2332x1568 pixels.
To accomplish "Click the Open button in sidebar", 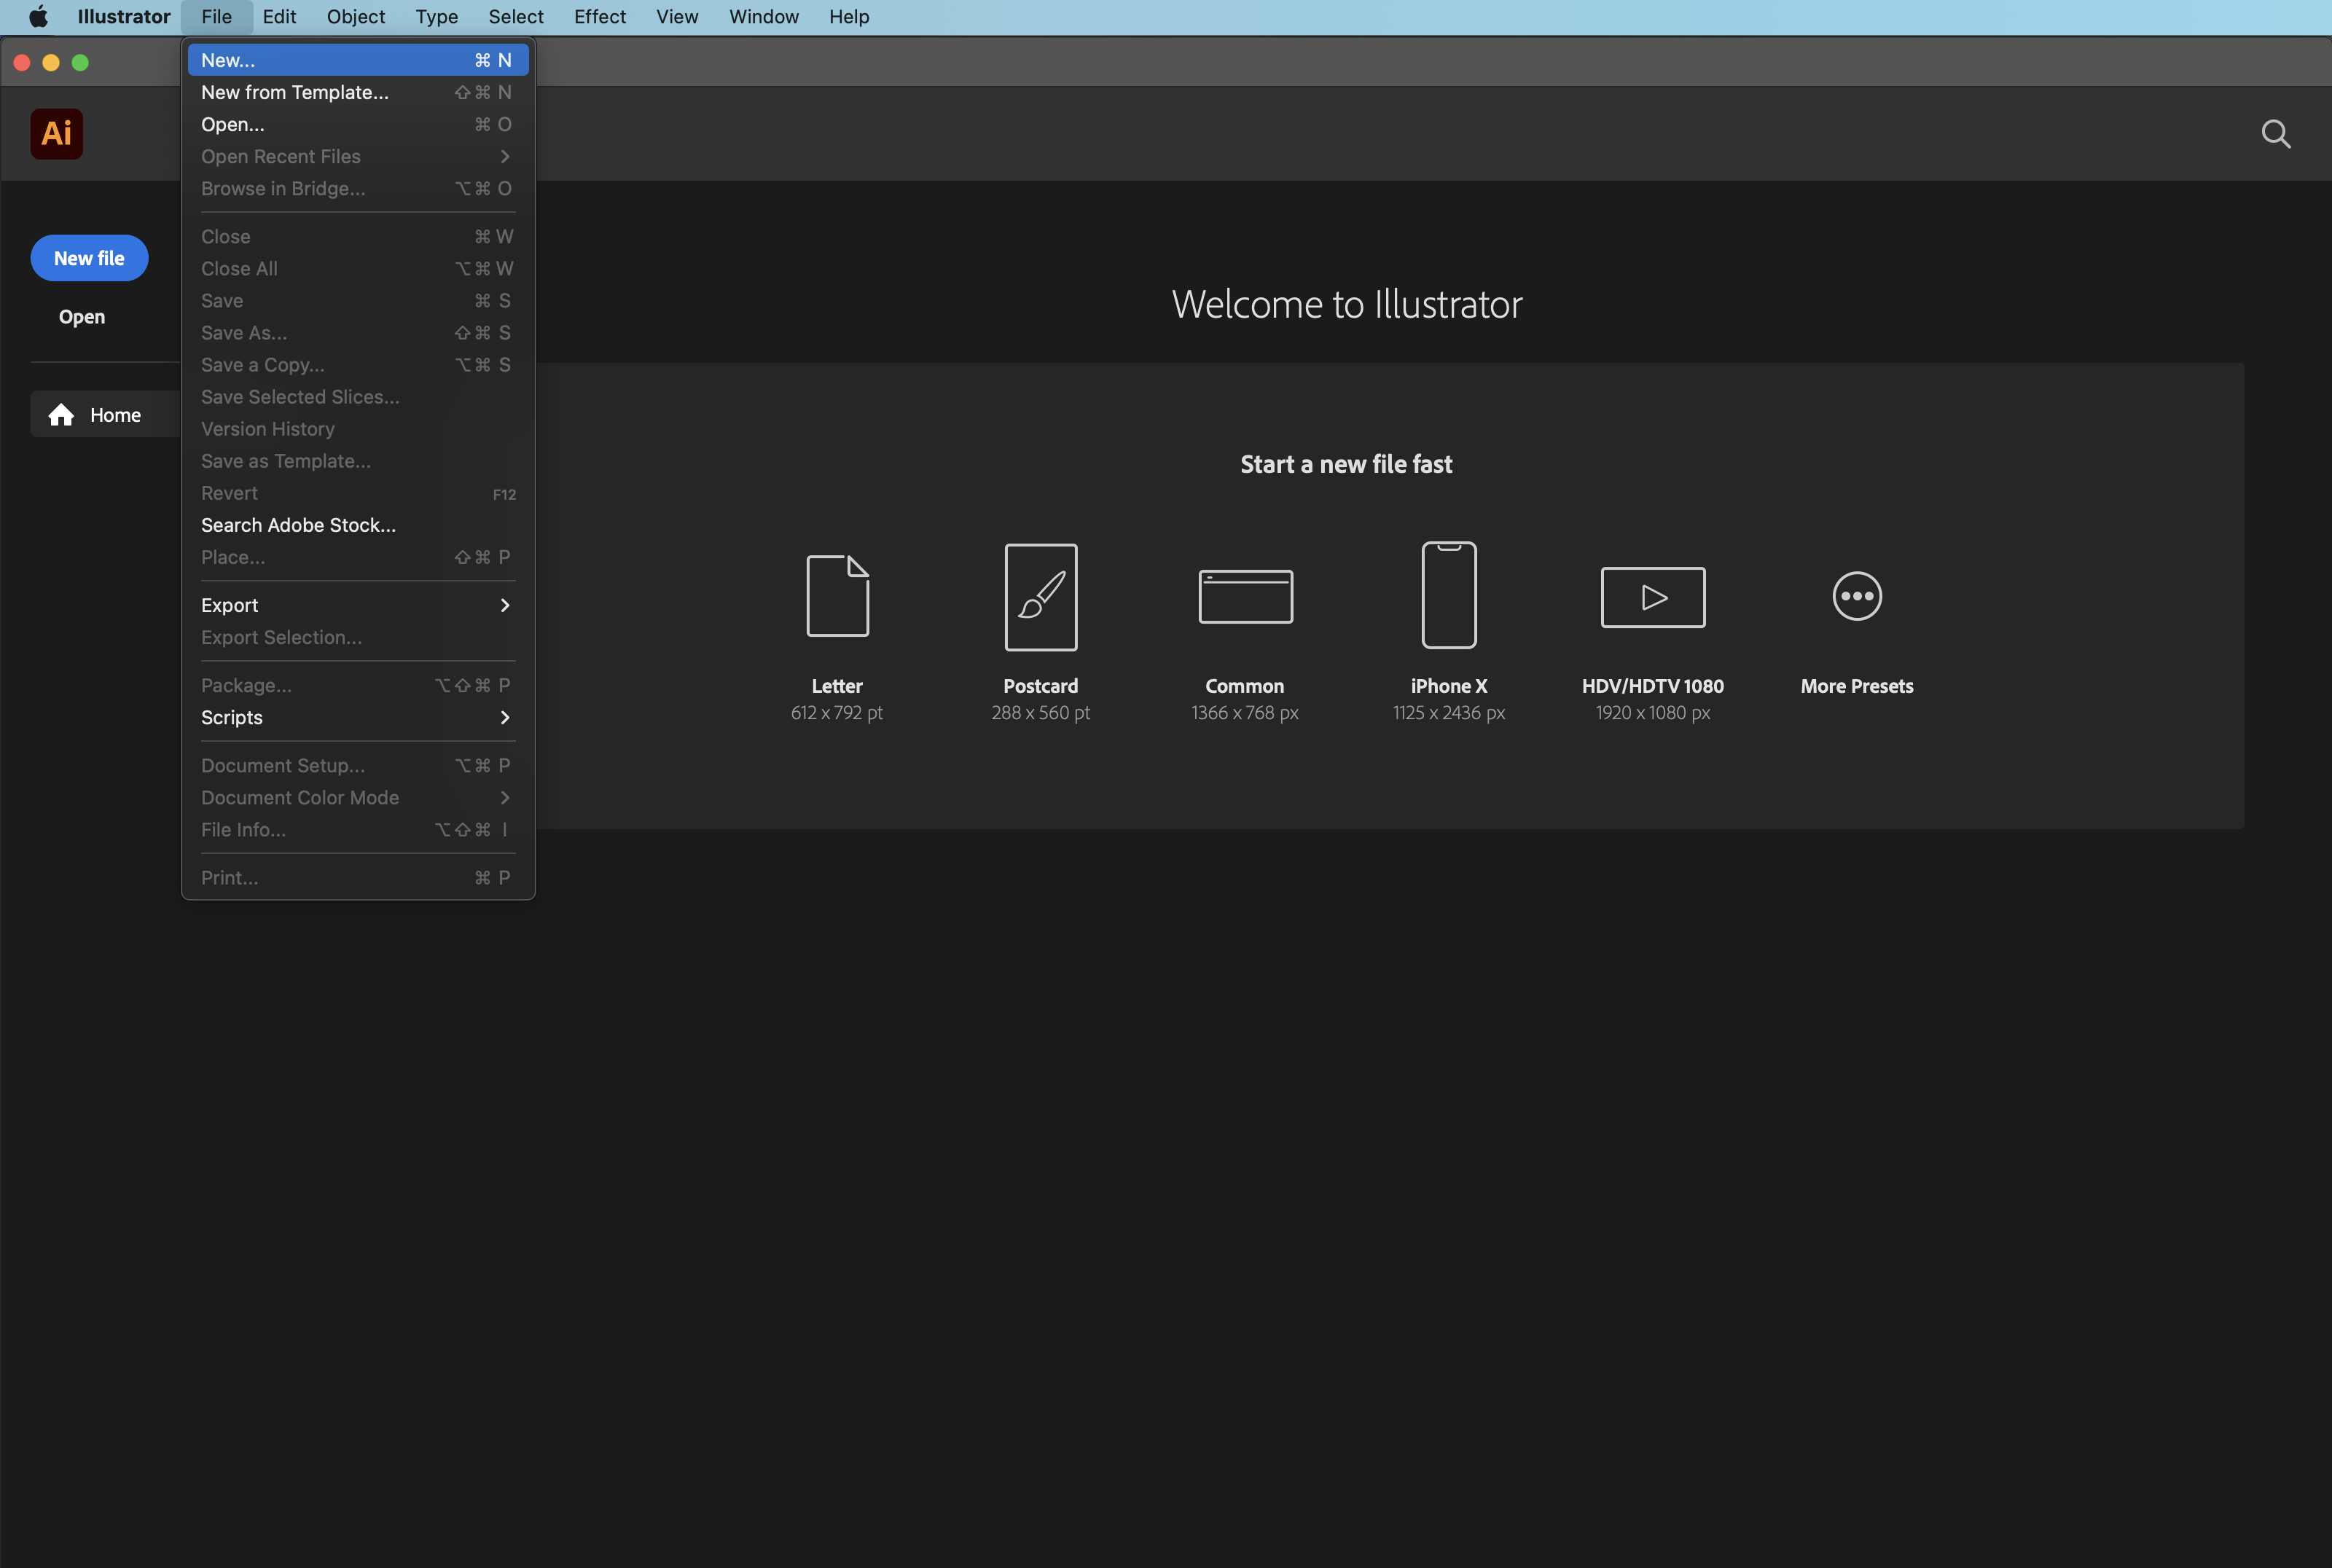I will tap(82, 317).
